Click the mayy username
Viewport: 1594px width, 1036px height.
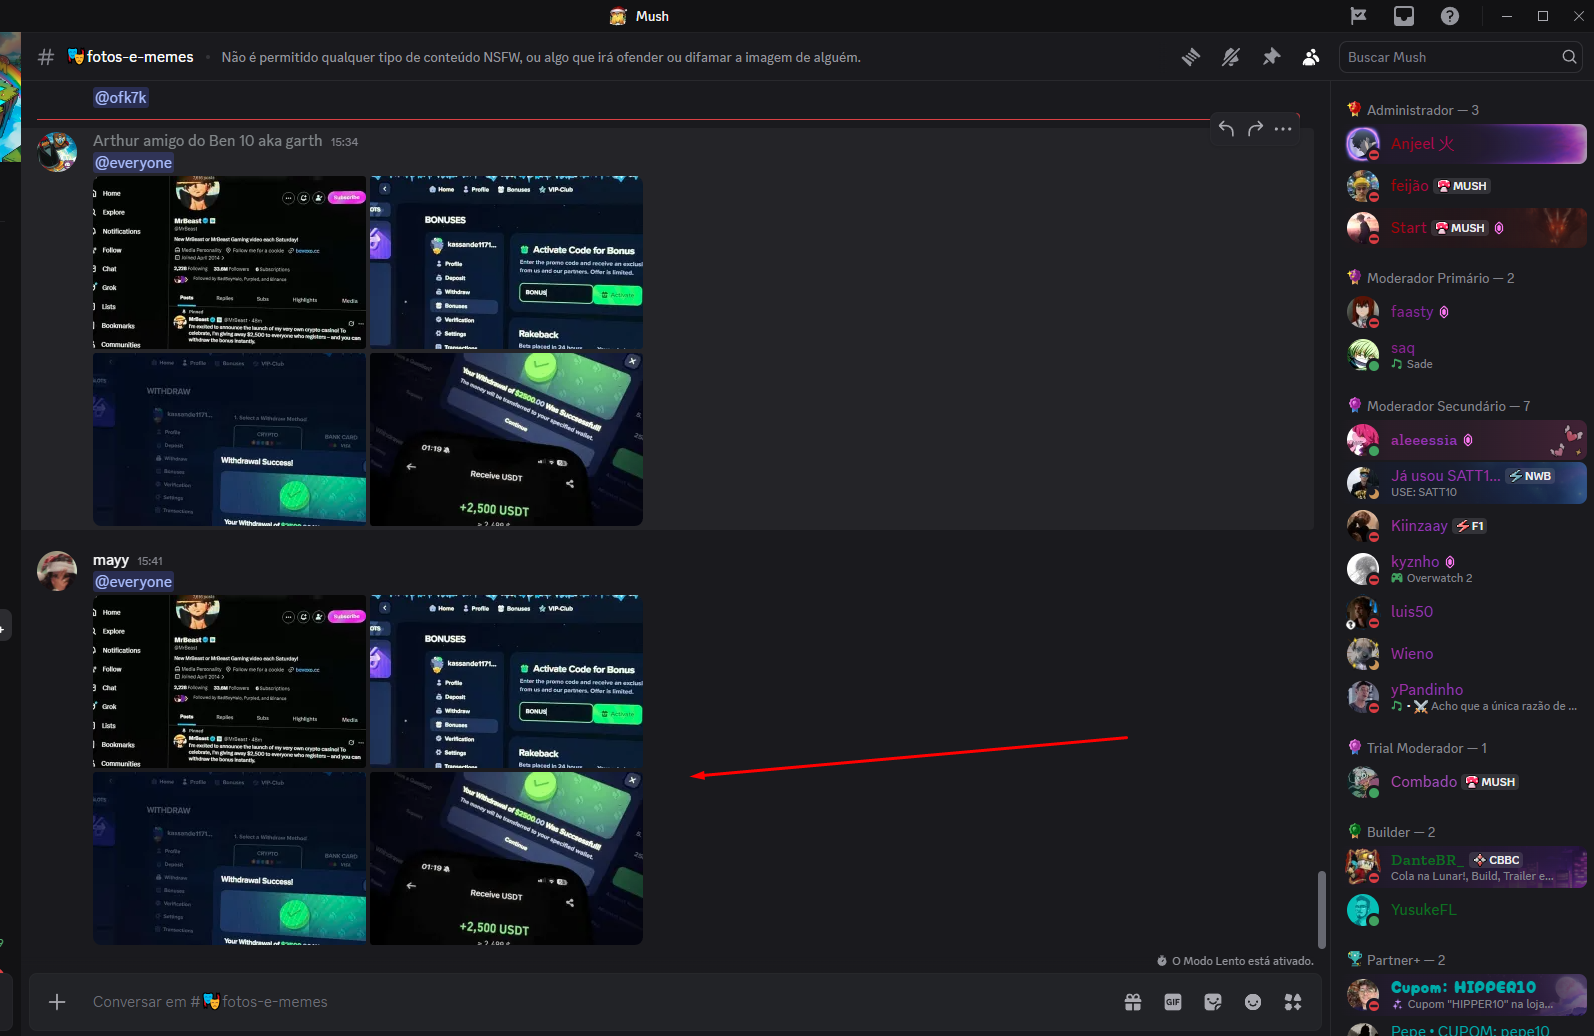111,560
